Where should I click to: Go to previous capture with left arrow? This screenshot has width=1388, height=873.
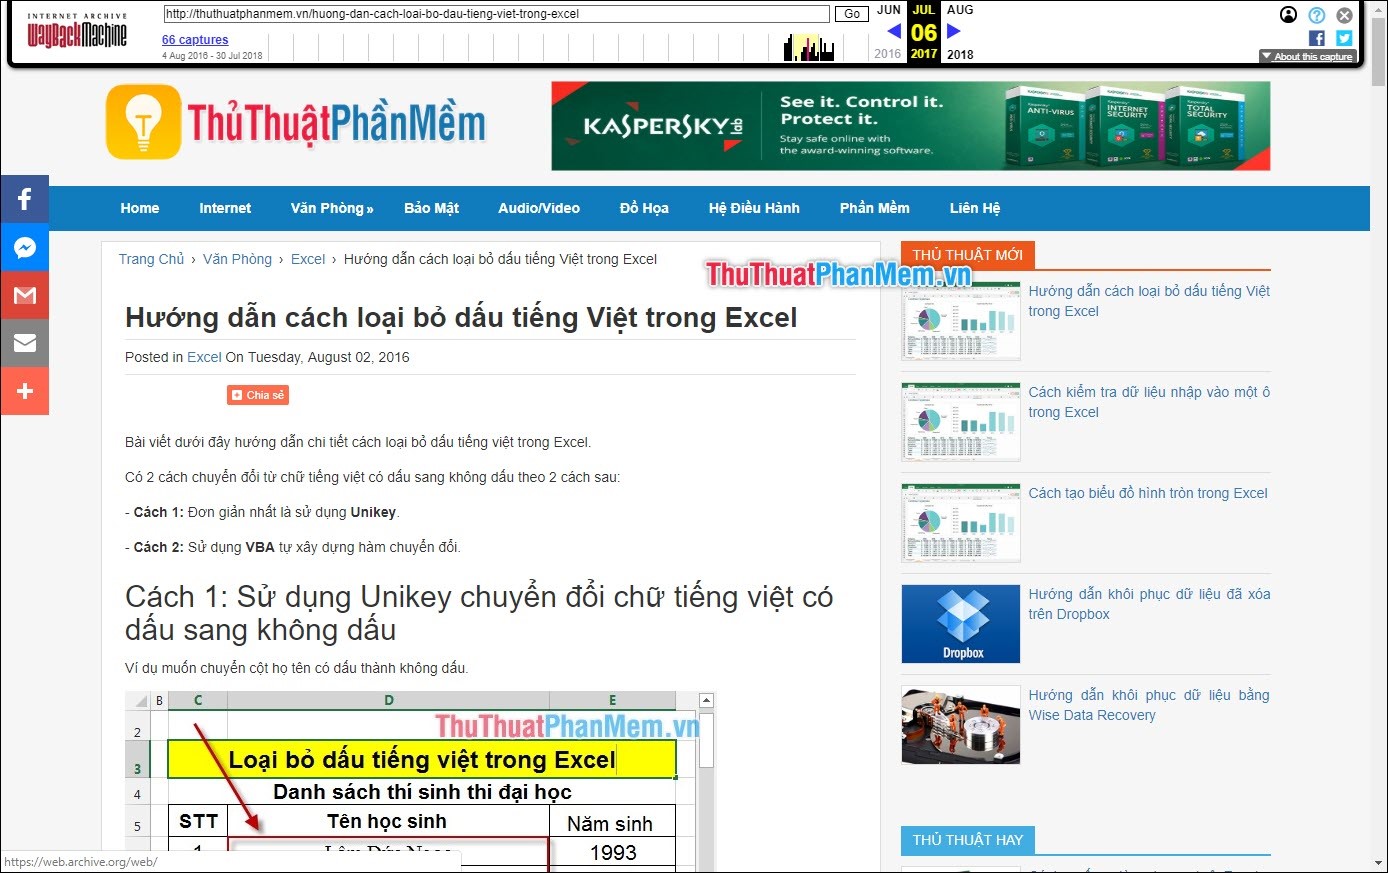[894, 31]
